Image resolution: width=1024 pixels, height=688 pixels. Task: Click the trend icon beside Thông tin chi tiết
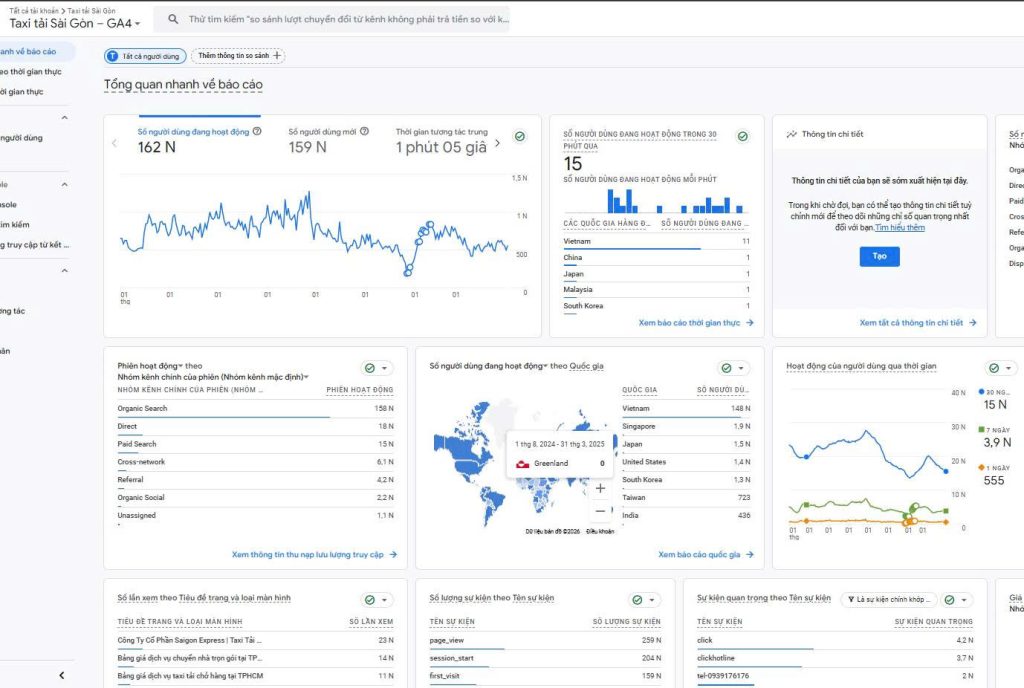click(791, 134)
